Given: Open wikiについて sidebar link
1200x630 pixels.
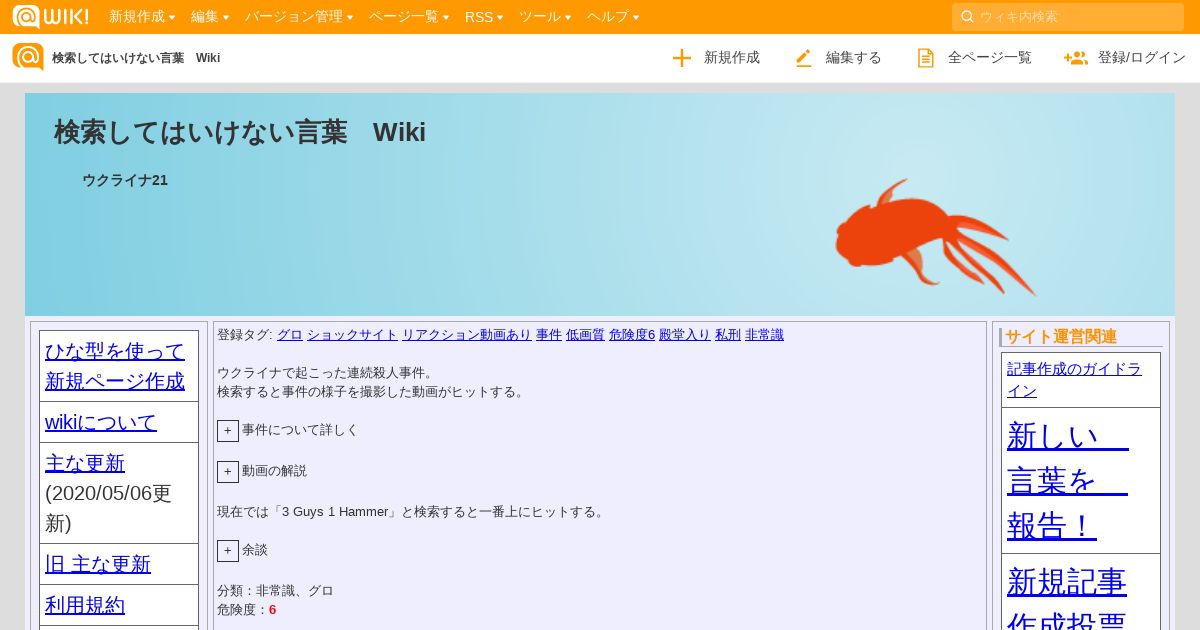Looking at the screenshot, I should coord(101,422).
